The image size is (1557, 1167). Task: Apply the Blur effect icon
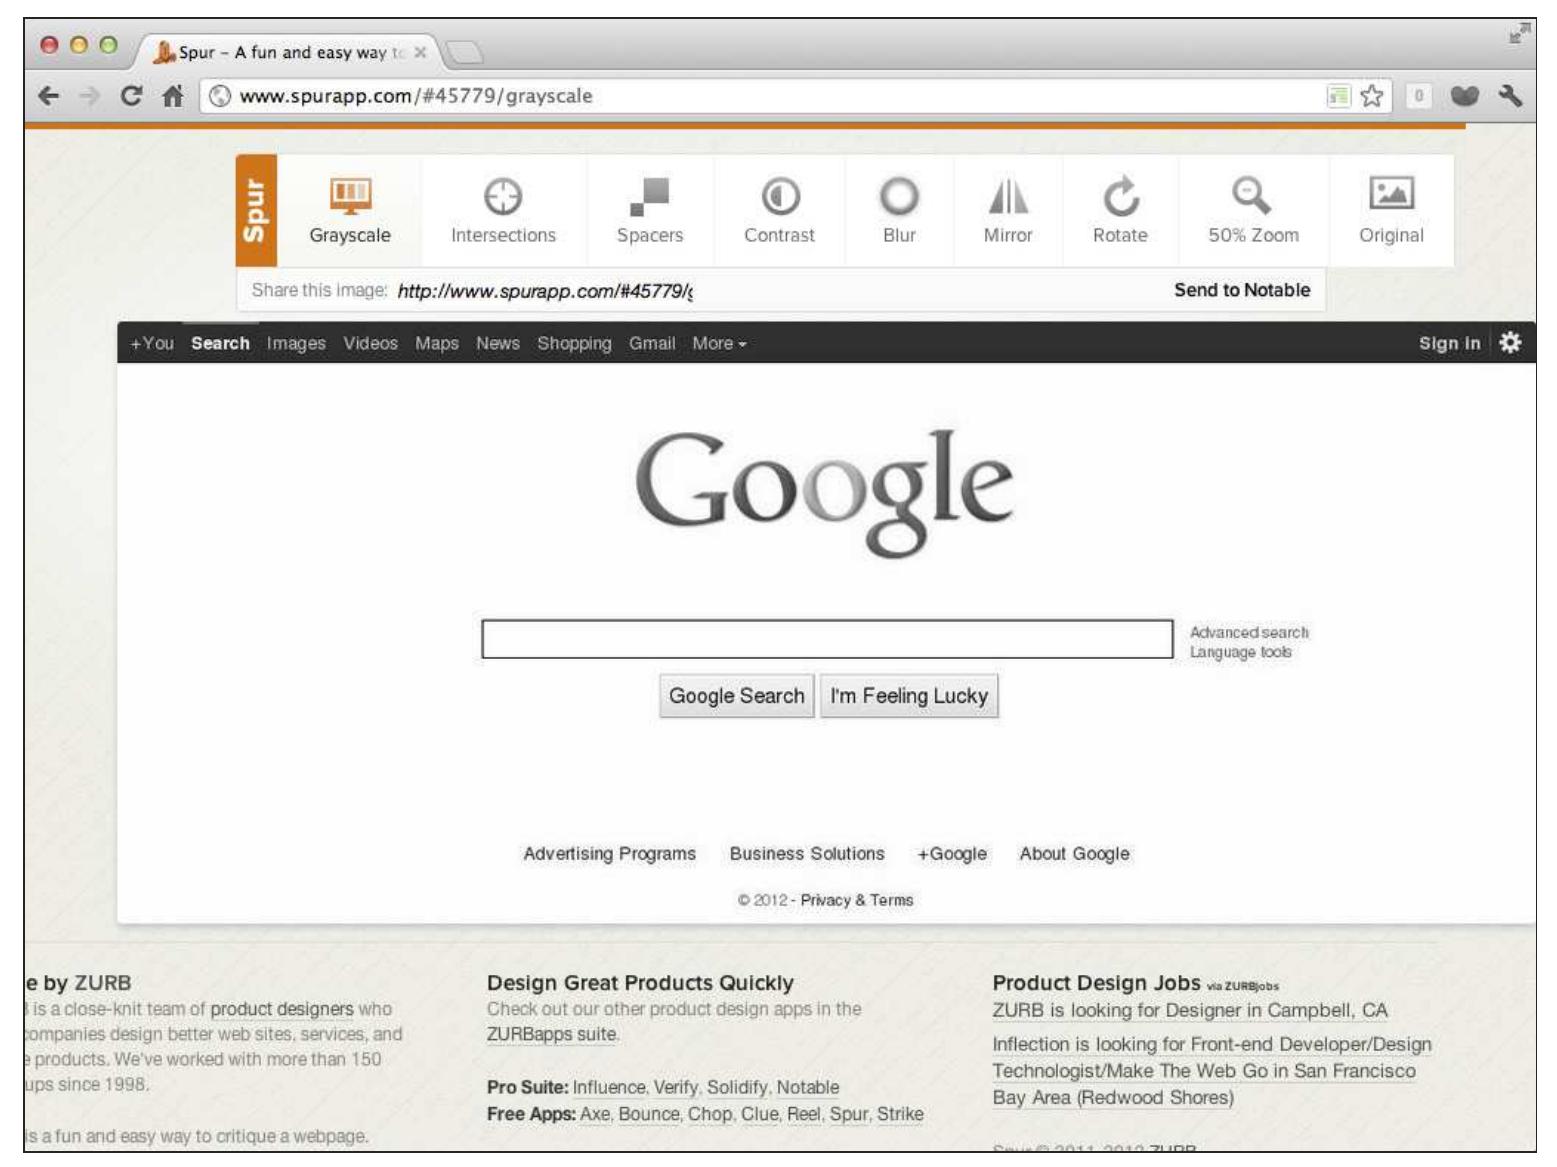click(x=899, y=209)
